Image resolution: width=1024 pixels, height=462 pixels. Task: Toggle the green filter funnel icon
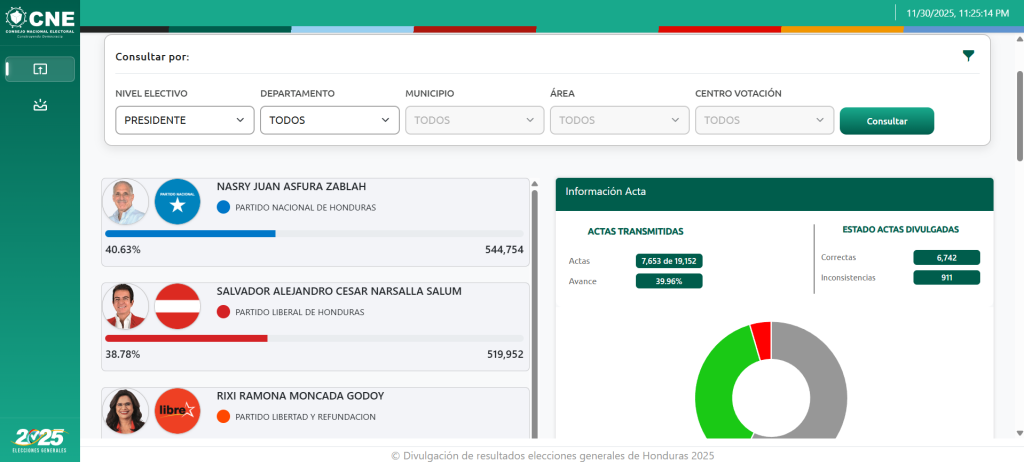pos(968,56)
